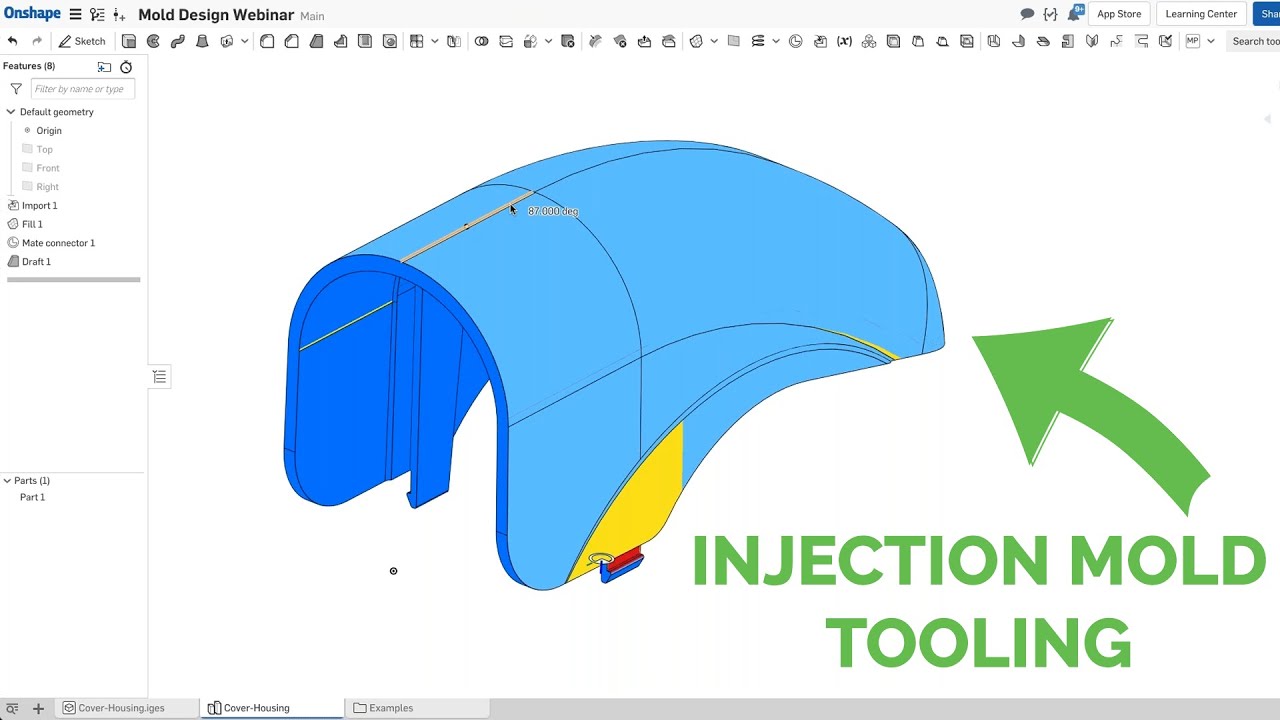Open the comments panel
The height and width of the screenshot is (720, 1280).
coord(1027,14)
